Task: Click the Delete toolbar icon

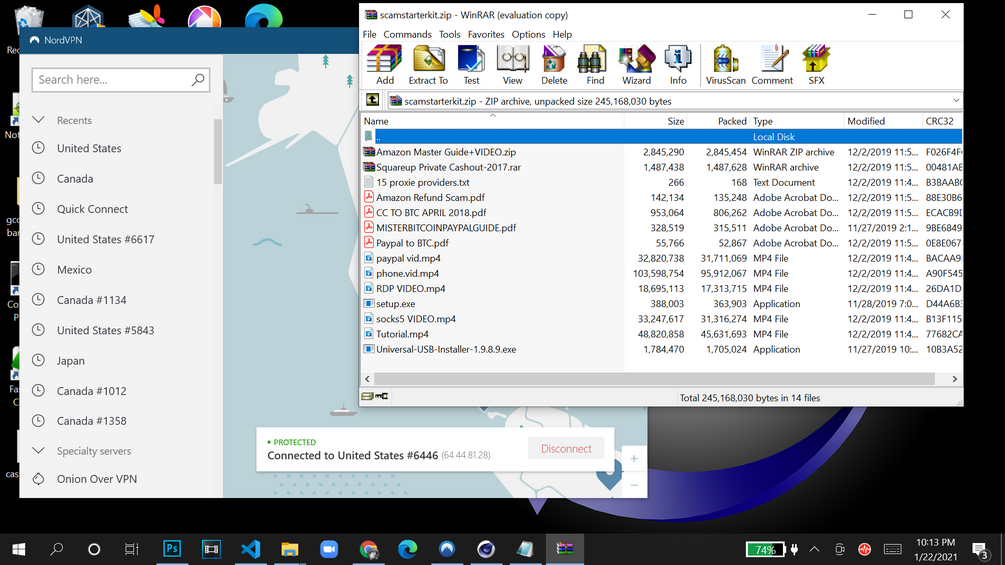Action: click(554, 65)
